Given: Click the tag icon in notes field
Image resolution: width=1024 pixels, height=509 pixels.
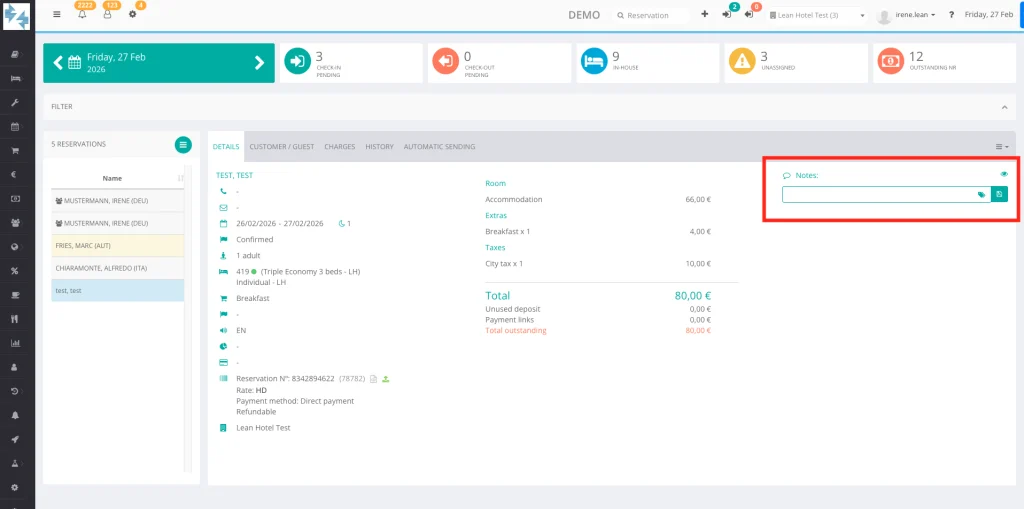Looking at the screenshot, I should (981, 195).
